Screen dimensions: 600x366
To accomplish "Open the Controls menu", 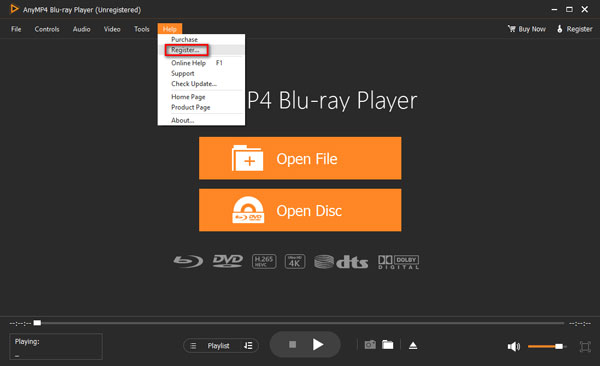I will click(x=47, y=29).
